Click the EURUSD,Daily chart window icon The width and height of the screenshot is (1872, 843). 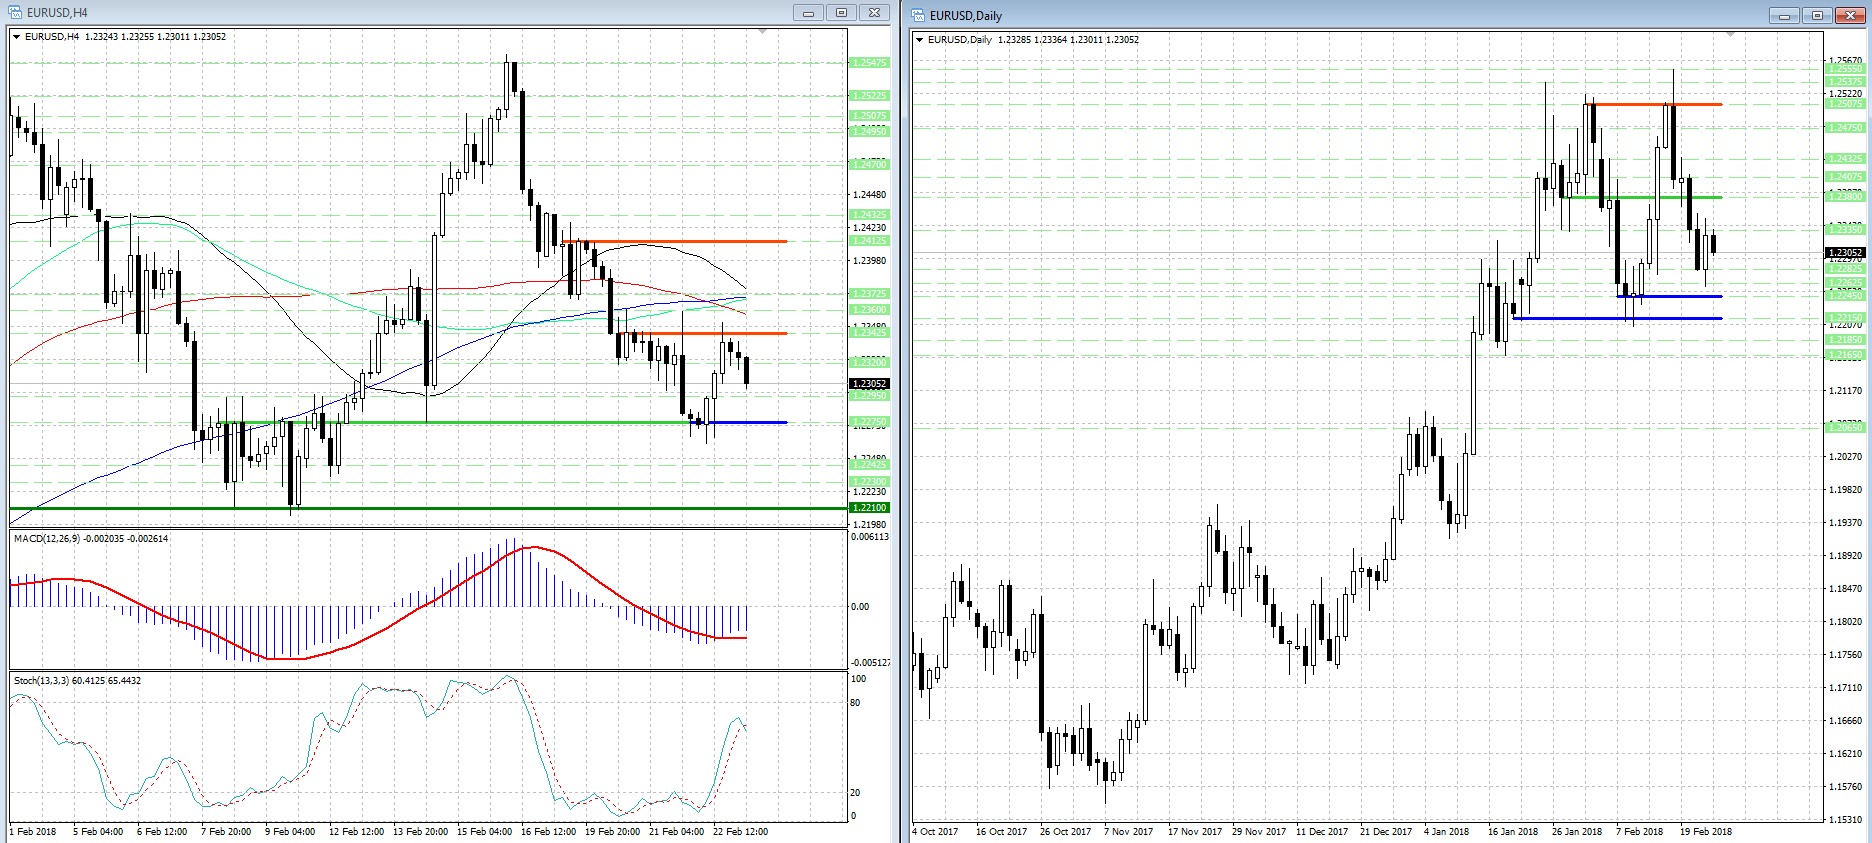tap(918, 16)
